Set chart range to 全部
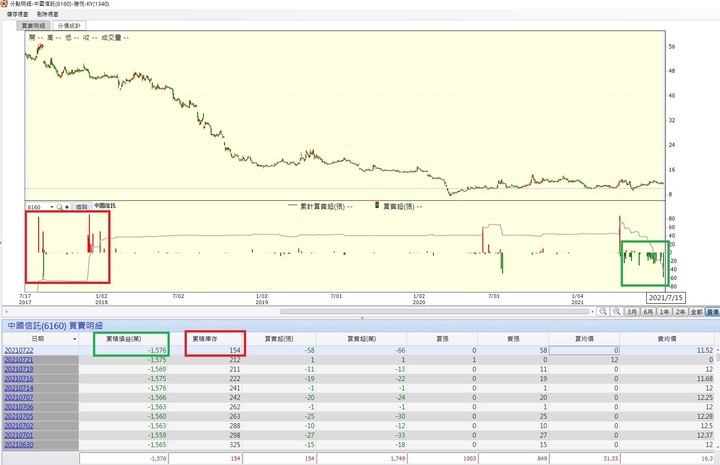 [x=696, y=312]
